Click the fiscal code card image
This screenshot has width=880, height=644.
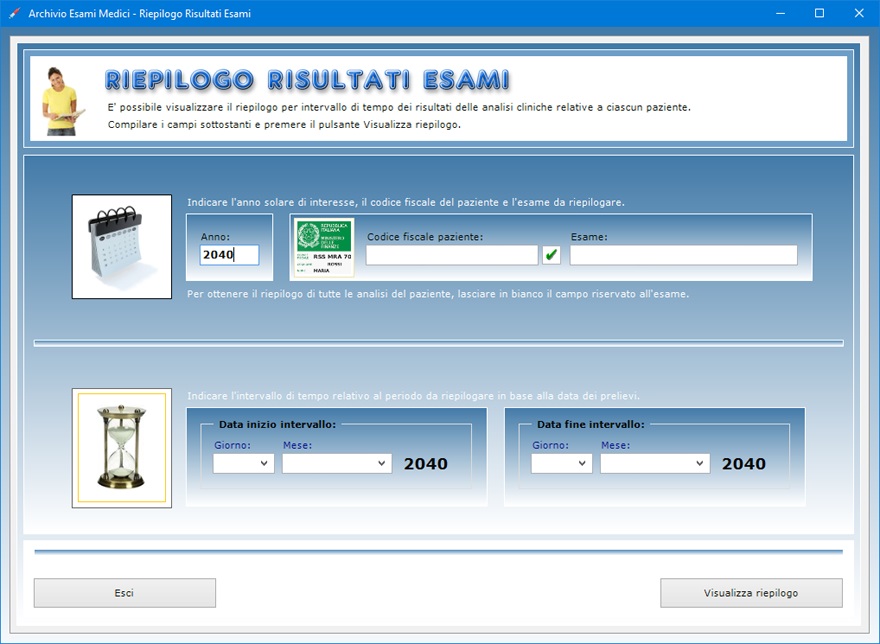tap(322, 247)
